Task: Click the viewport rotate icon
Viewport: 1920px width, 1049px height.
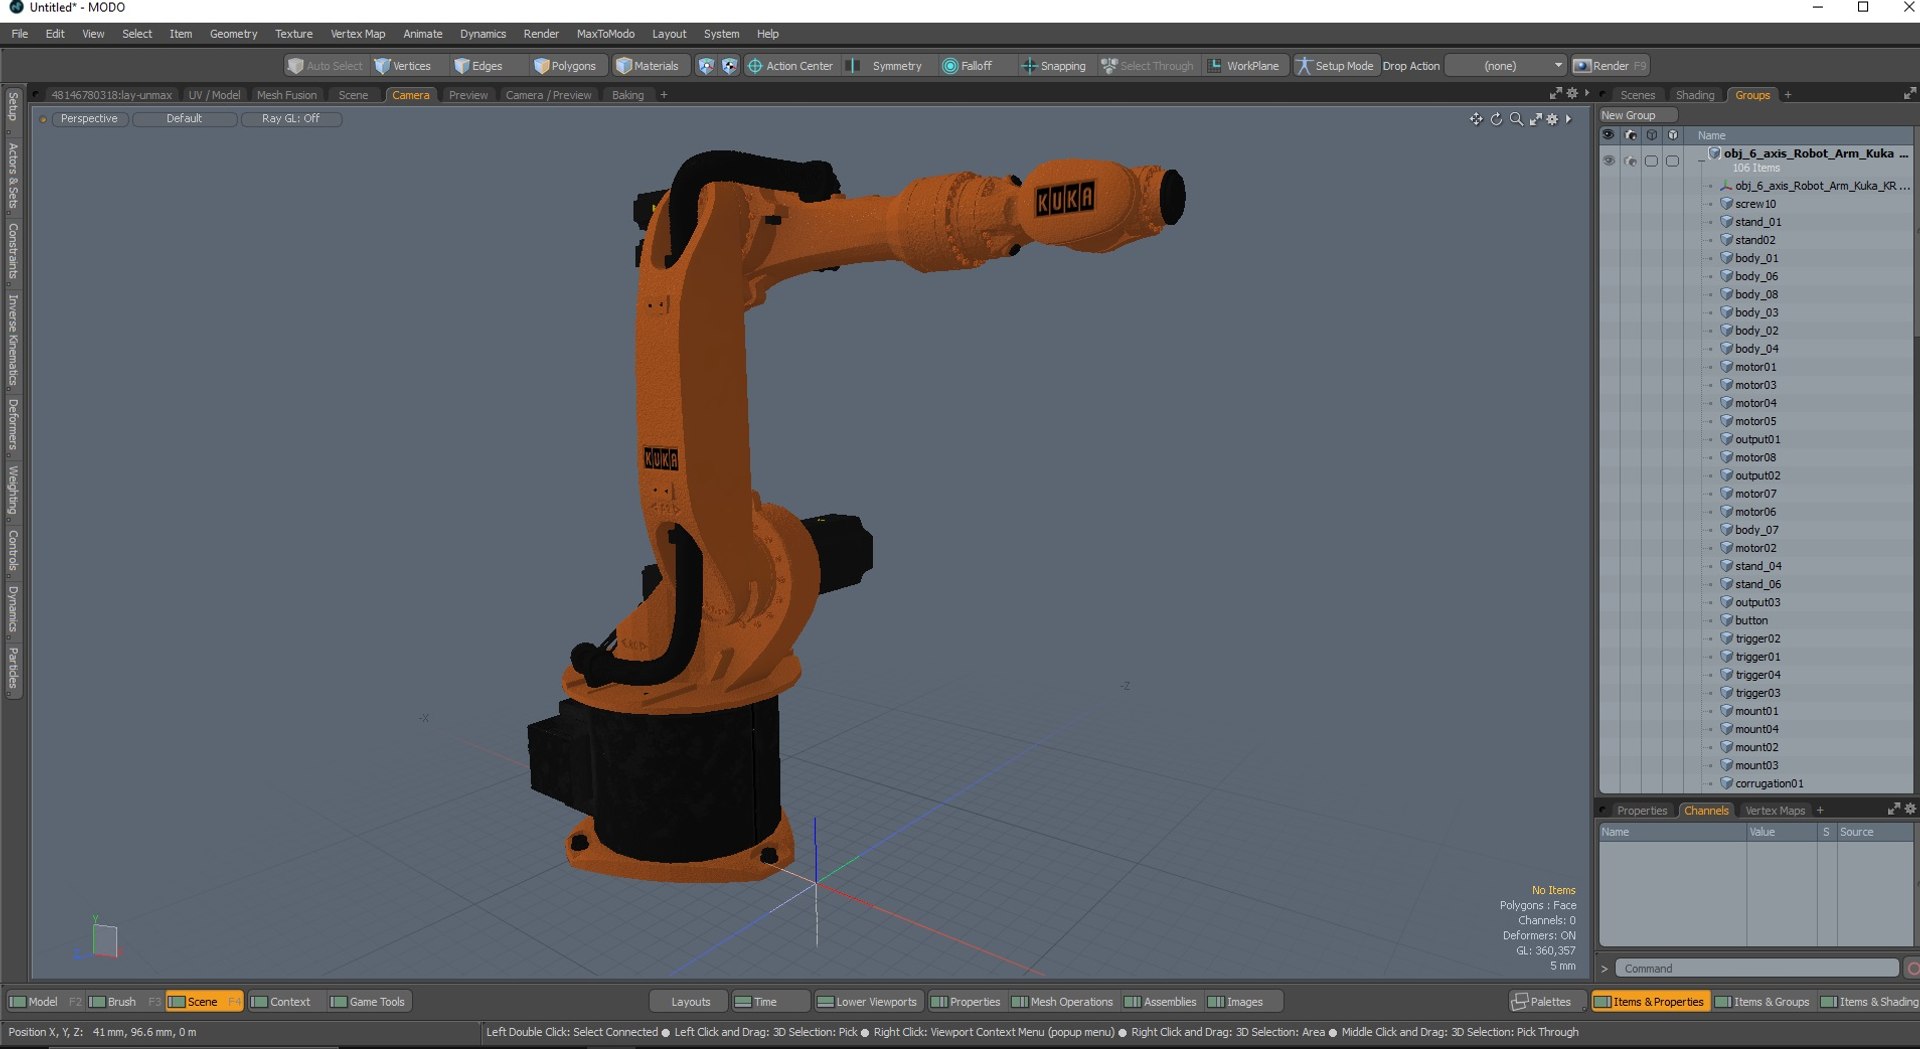Action: 1496,119
